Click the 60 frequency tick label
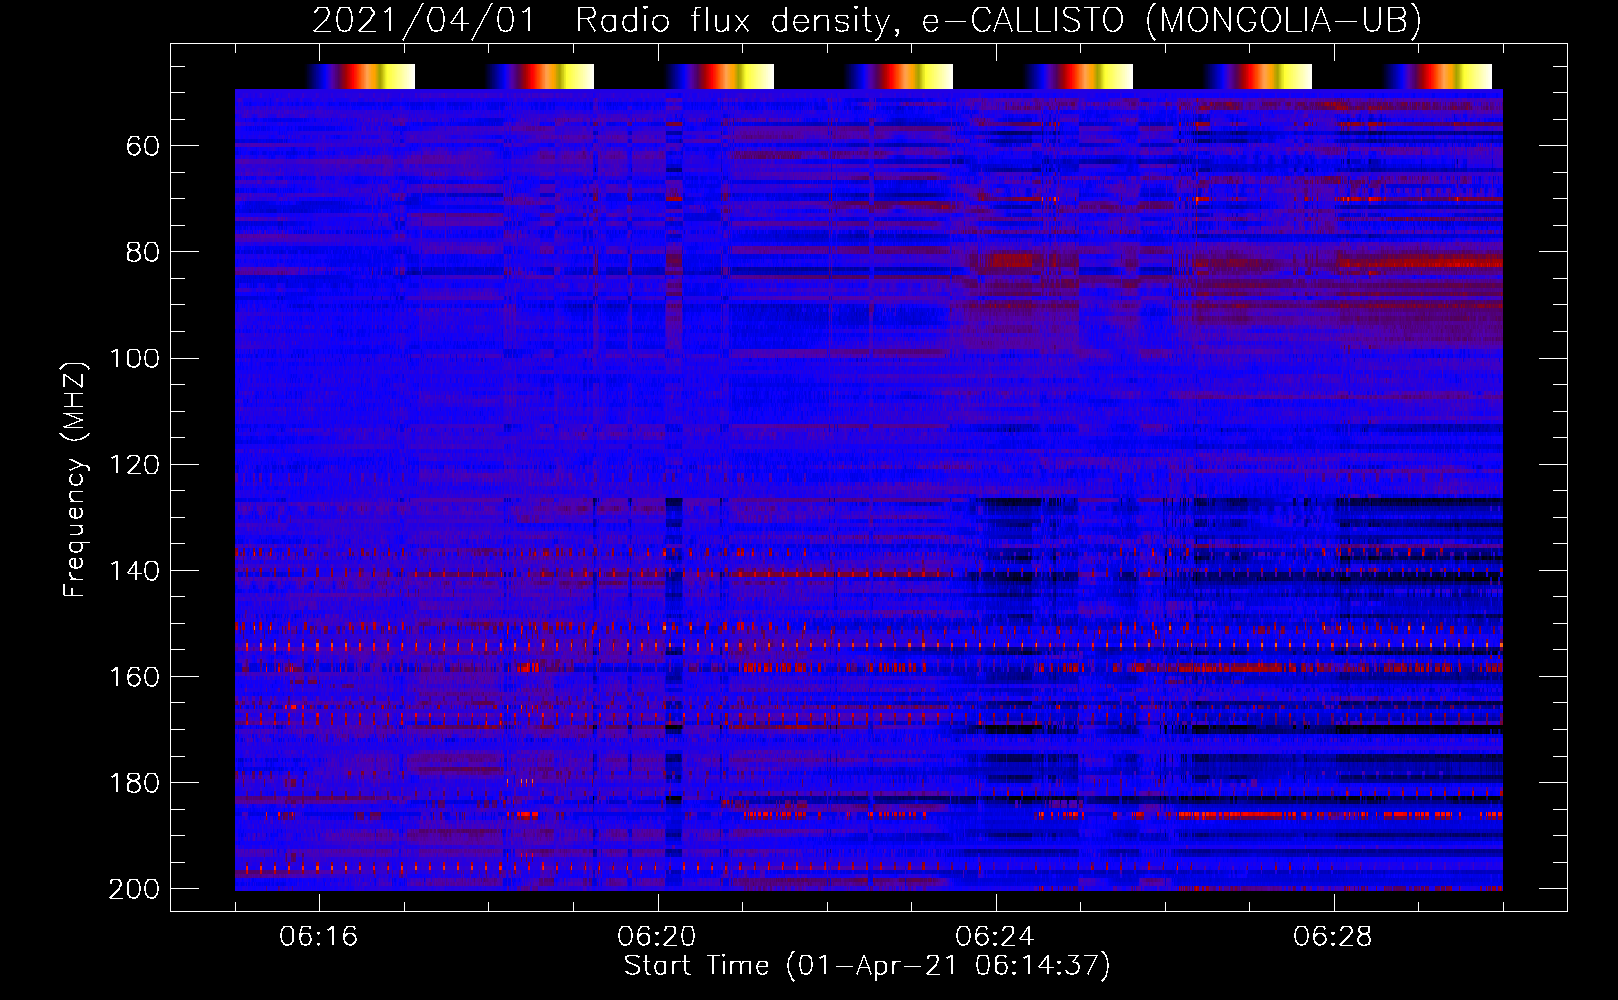Screen dimensions: 1618x1000 [143, 147]
